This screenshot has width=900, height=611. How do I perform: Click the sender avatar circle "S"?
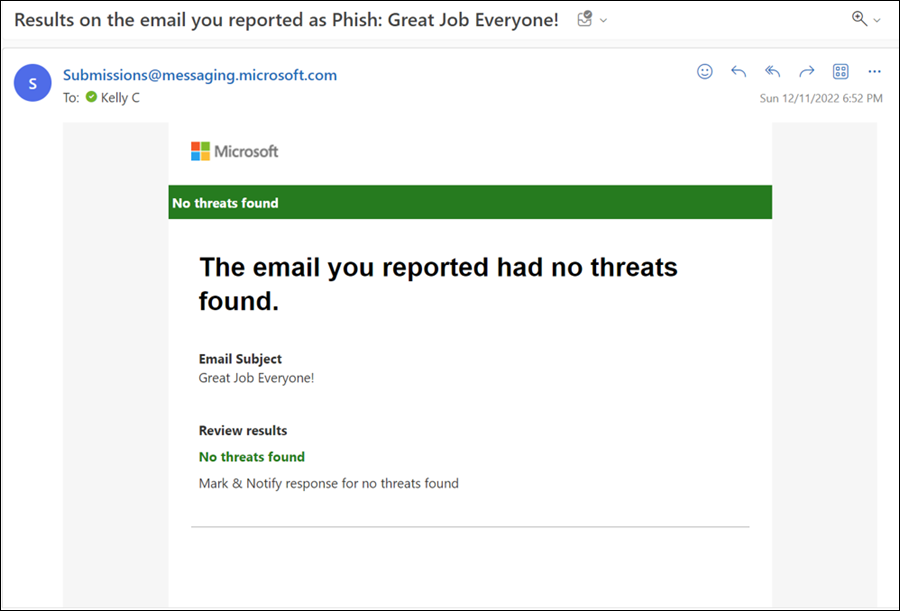[33, 84]
